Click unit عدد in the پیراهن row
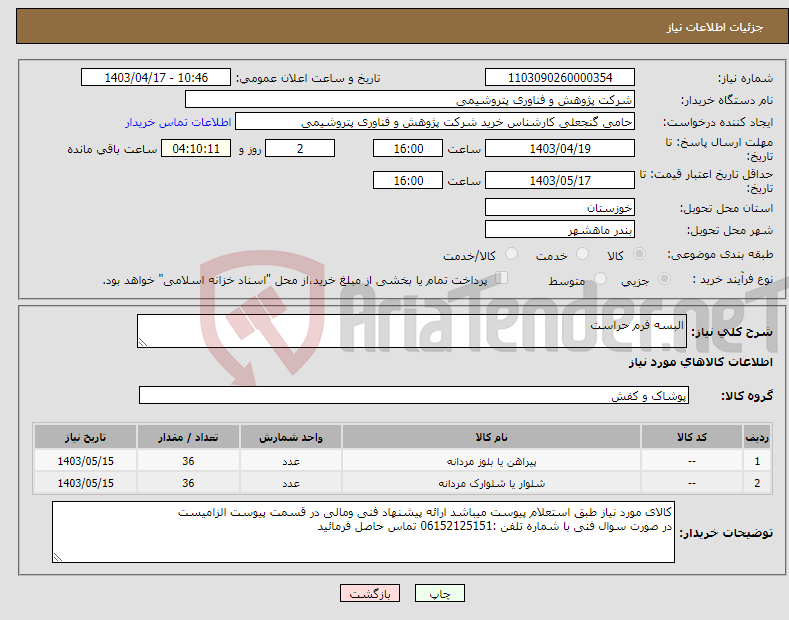 tap(291, 461)
